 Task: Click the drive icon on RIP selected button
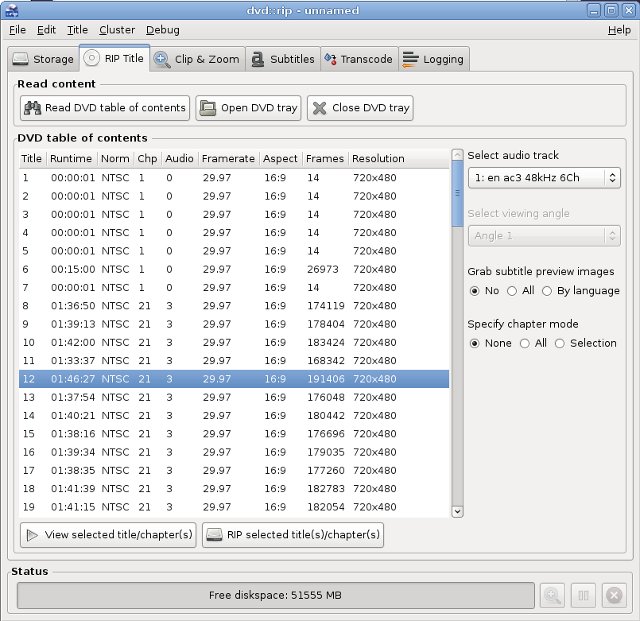pyautogui.click(x=214, y=535)
